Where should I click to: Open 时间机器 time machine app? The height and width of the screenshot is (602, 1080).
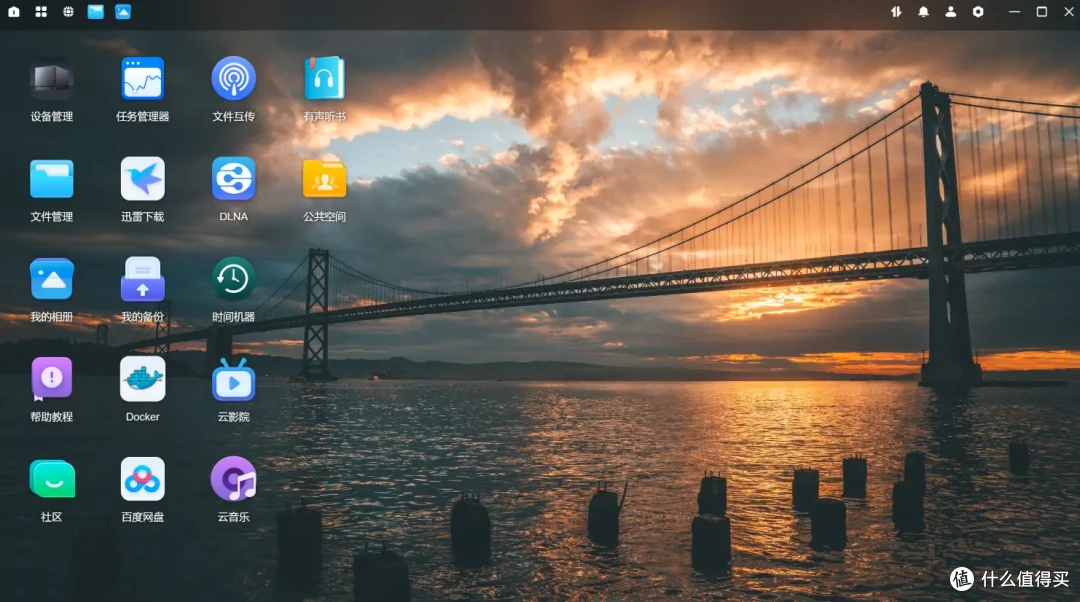click(x=233, y=278)
